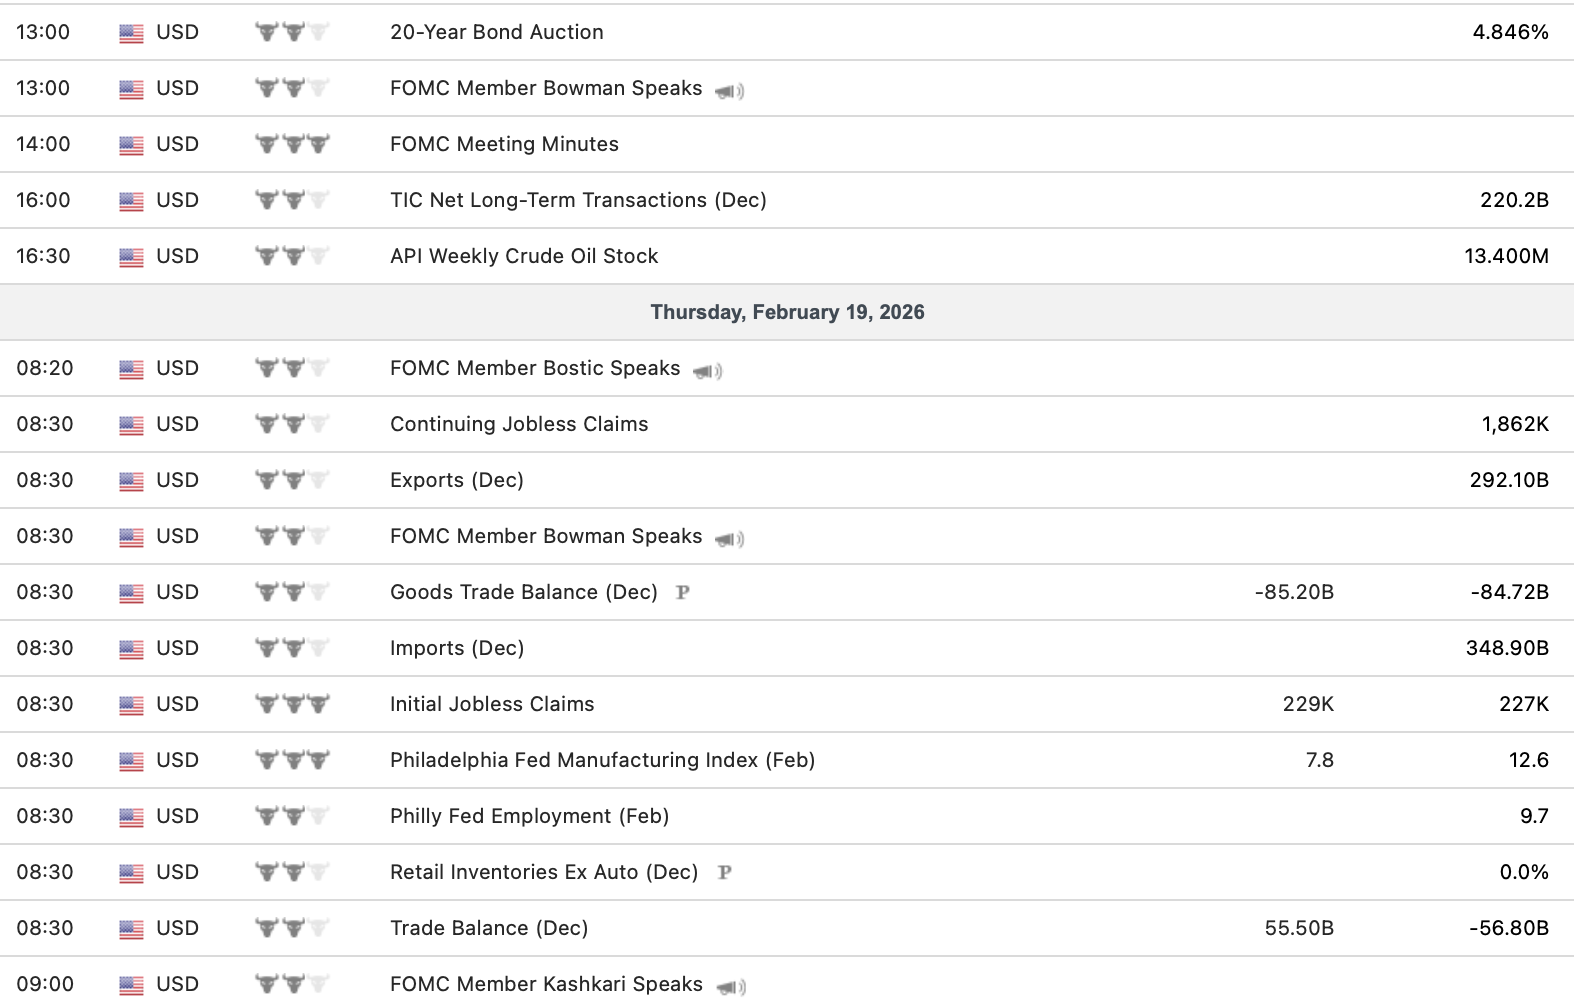1574x1004 pixels.
Task: Click speaker icon next to Kashkari Speaks
Action: 731,987
